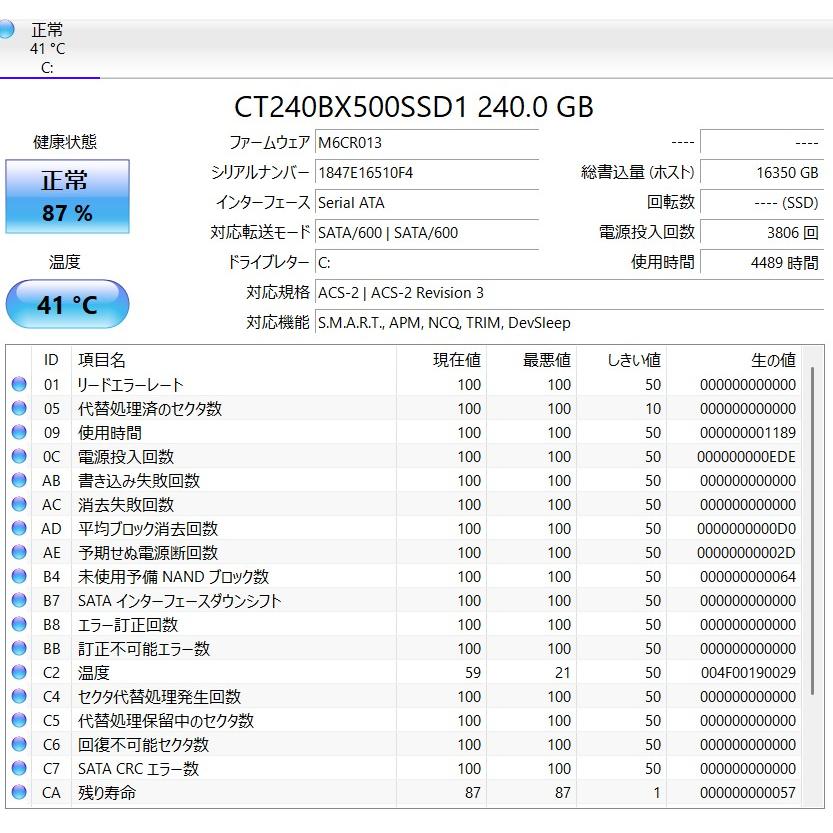Select the 訂正不可能エラー数 attribute name
Image resolution: width=833 pixels, height=833 pixels.
144,649
